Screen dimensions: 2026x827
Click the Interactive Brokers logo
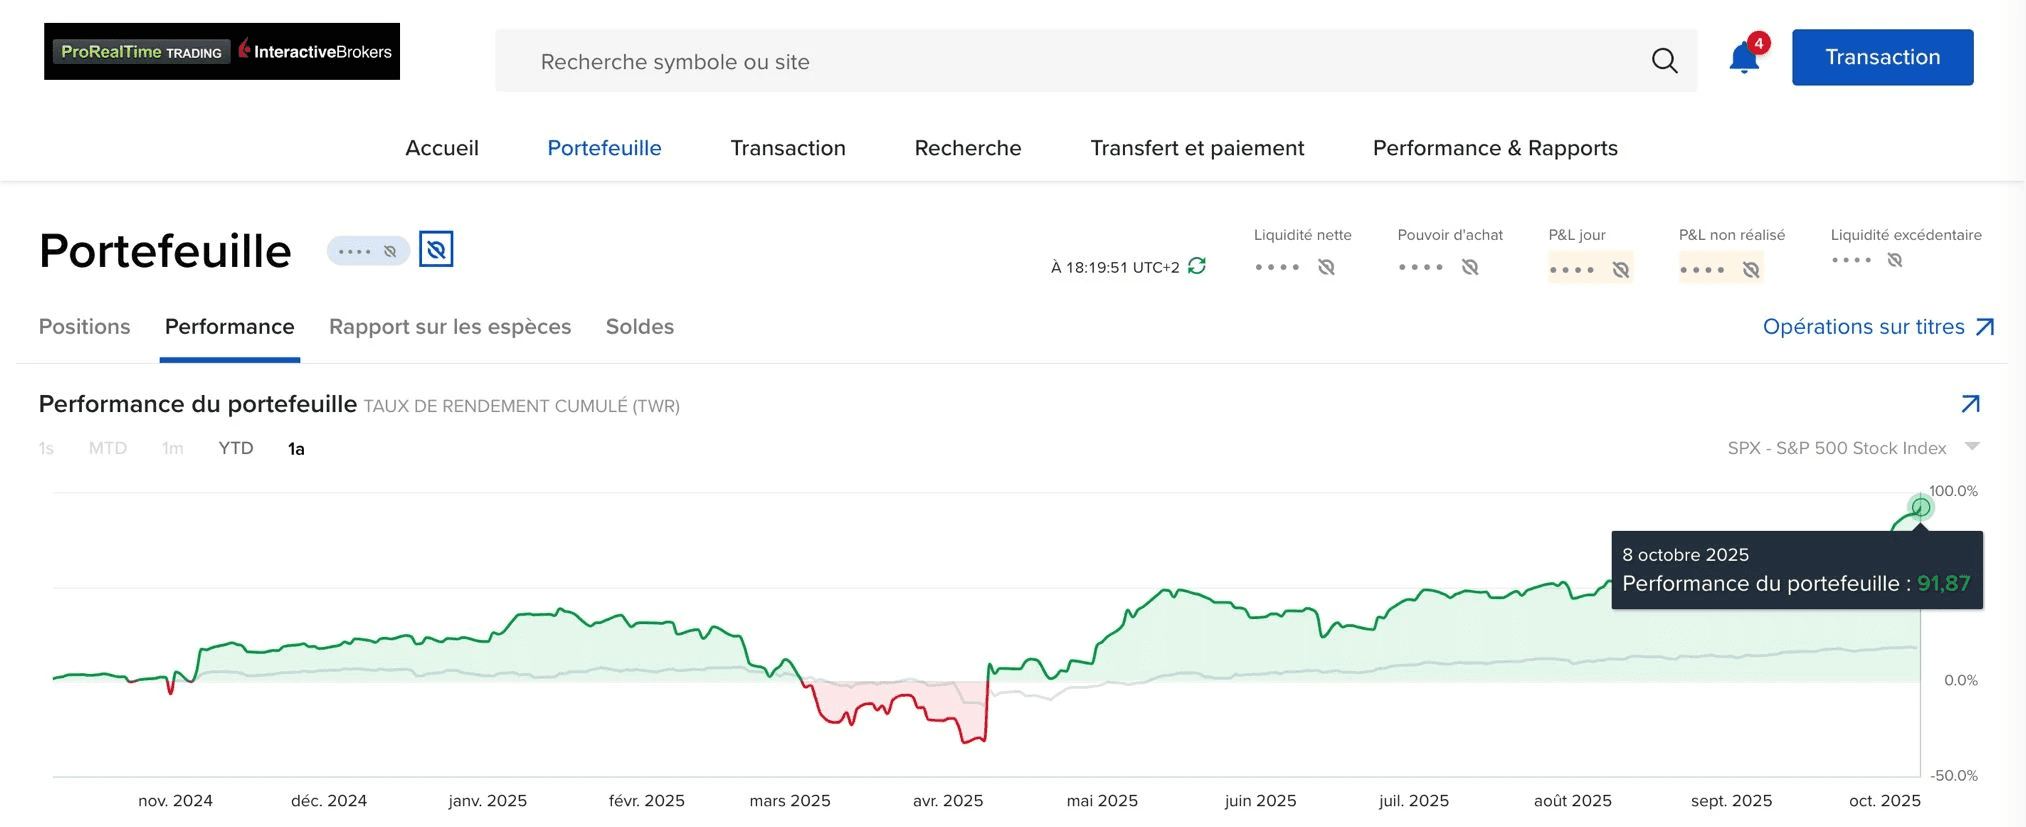[318, 52]
